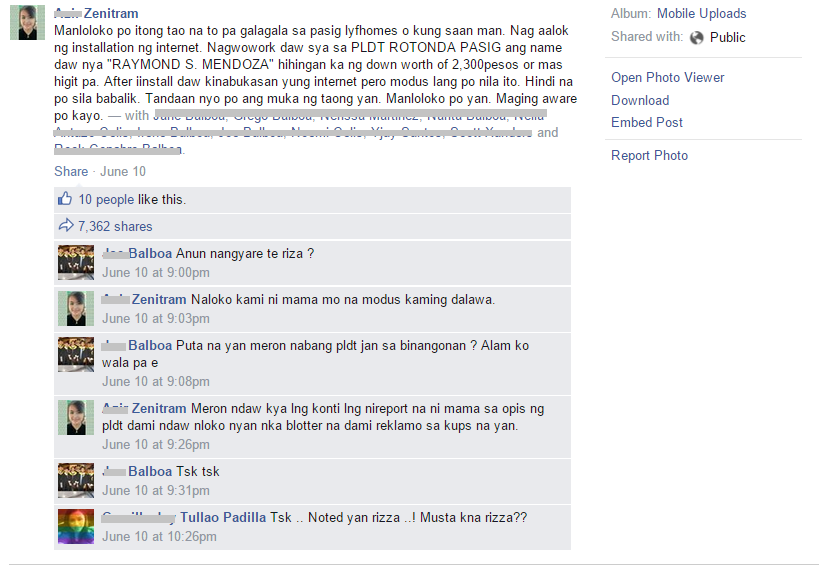
Task: Open Tullao Padilla commenter name
Action: coord(223,517)
